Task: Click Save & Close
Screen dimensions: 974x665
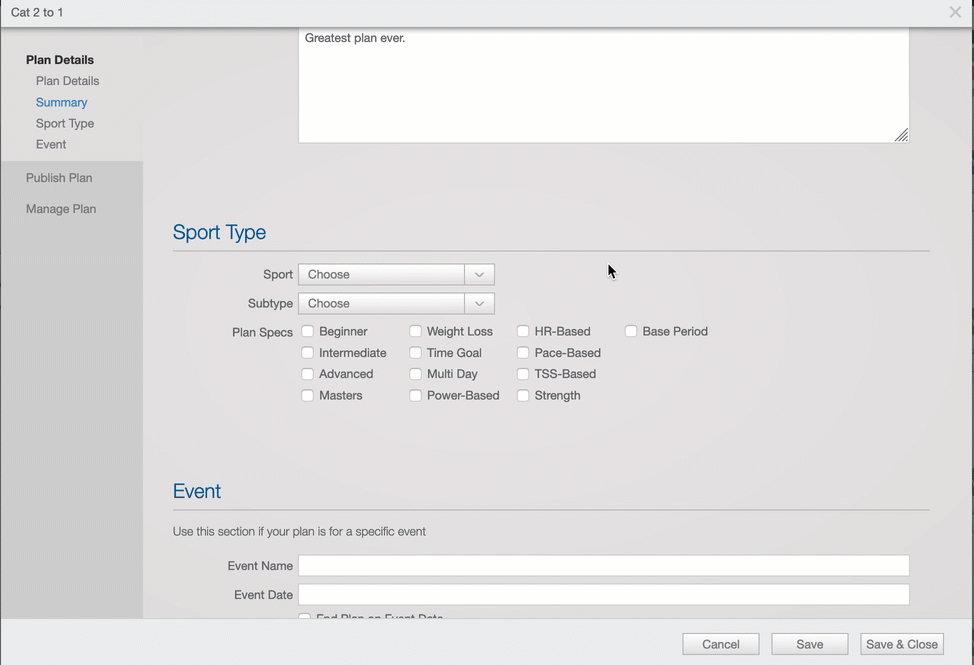Action: coord(902,645)
